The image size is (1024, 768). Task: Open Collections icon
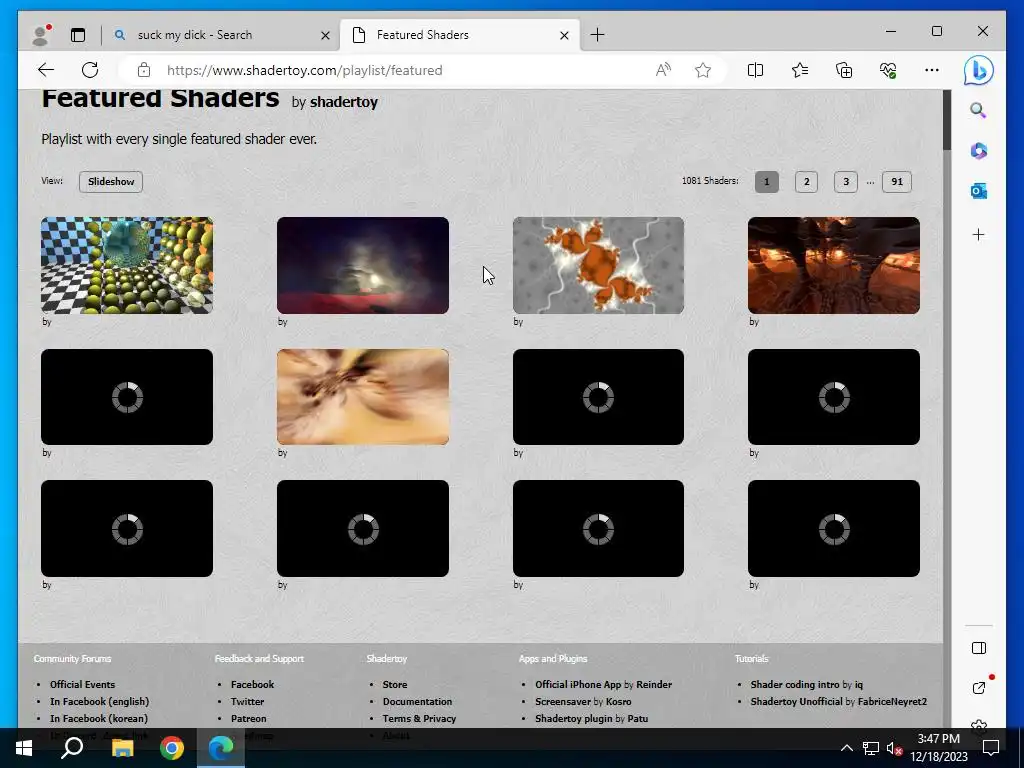pyautogui.click(x=844, y=70)
